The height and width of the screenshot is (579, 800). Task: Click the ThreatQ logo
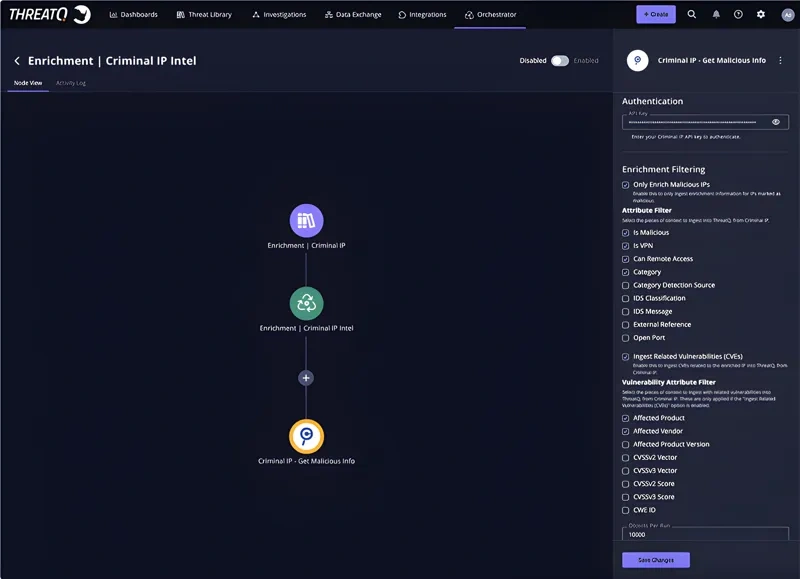point(49,14)
